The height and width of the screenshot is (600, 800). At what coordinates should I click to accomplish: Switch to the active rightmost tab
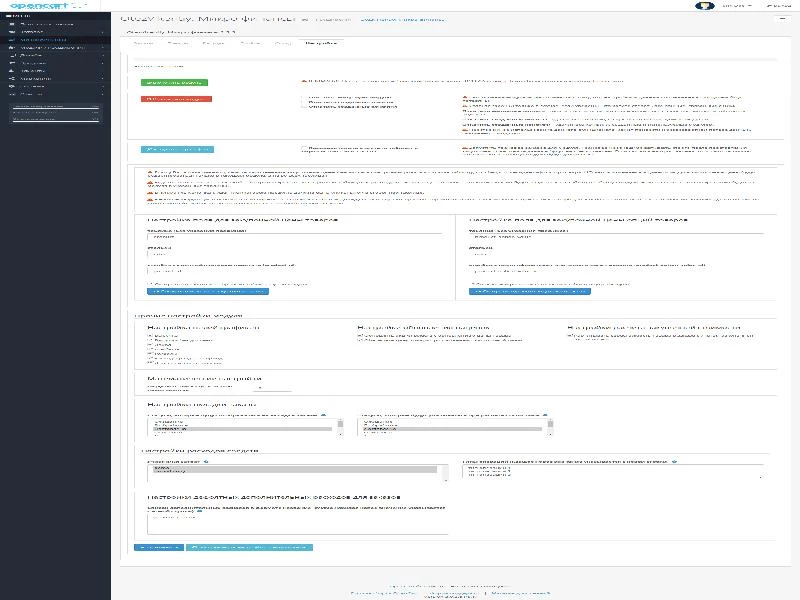pos(321,43)
